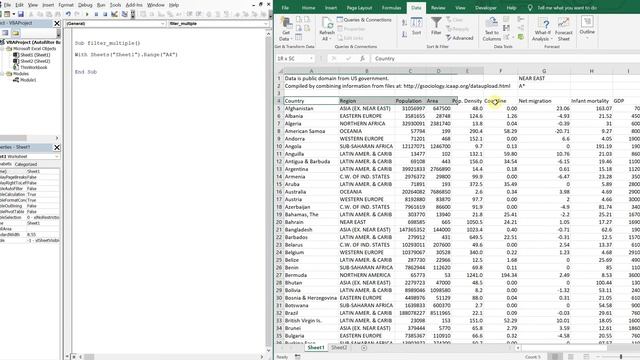The image size is (640, 360).
Task: Open the Name Box dropdown arrow
Action: [311, 59]
